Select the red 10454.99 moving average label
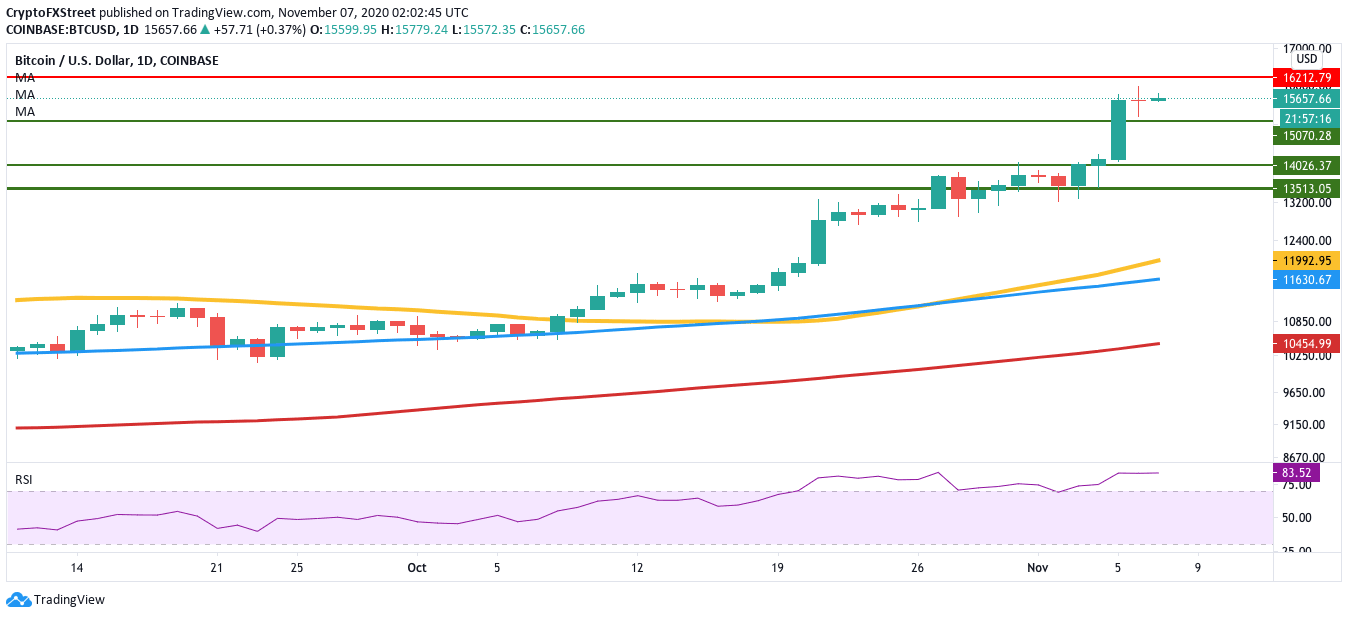Screen dimensions: 1348x618 (1306, 343)
